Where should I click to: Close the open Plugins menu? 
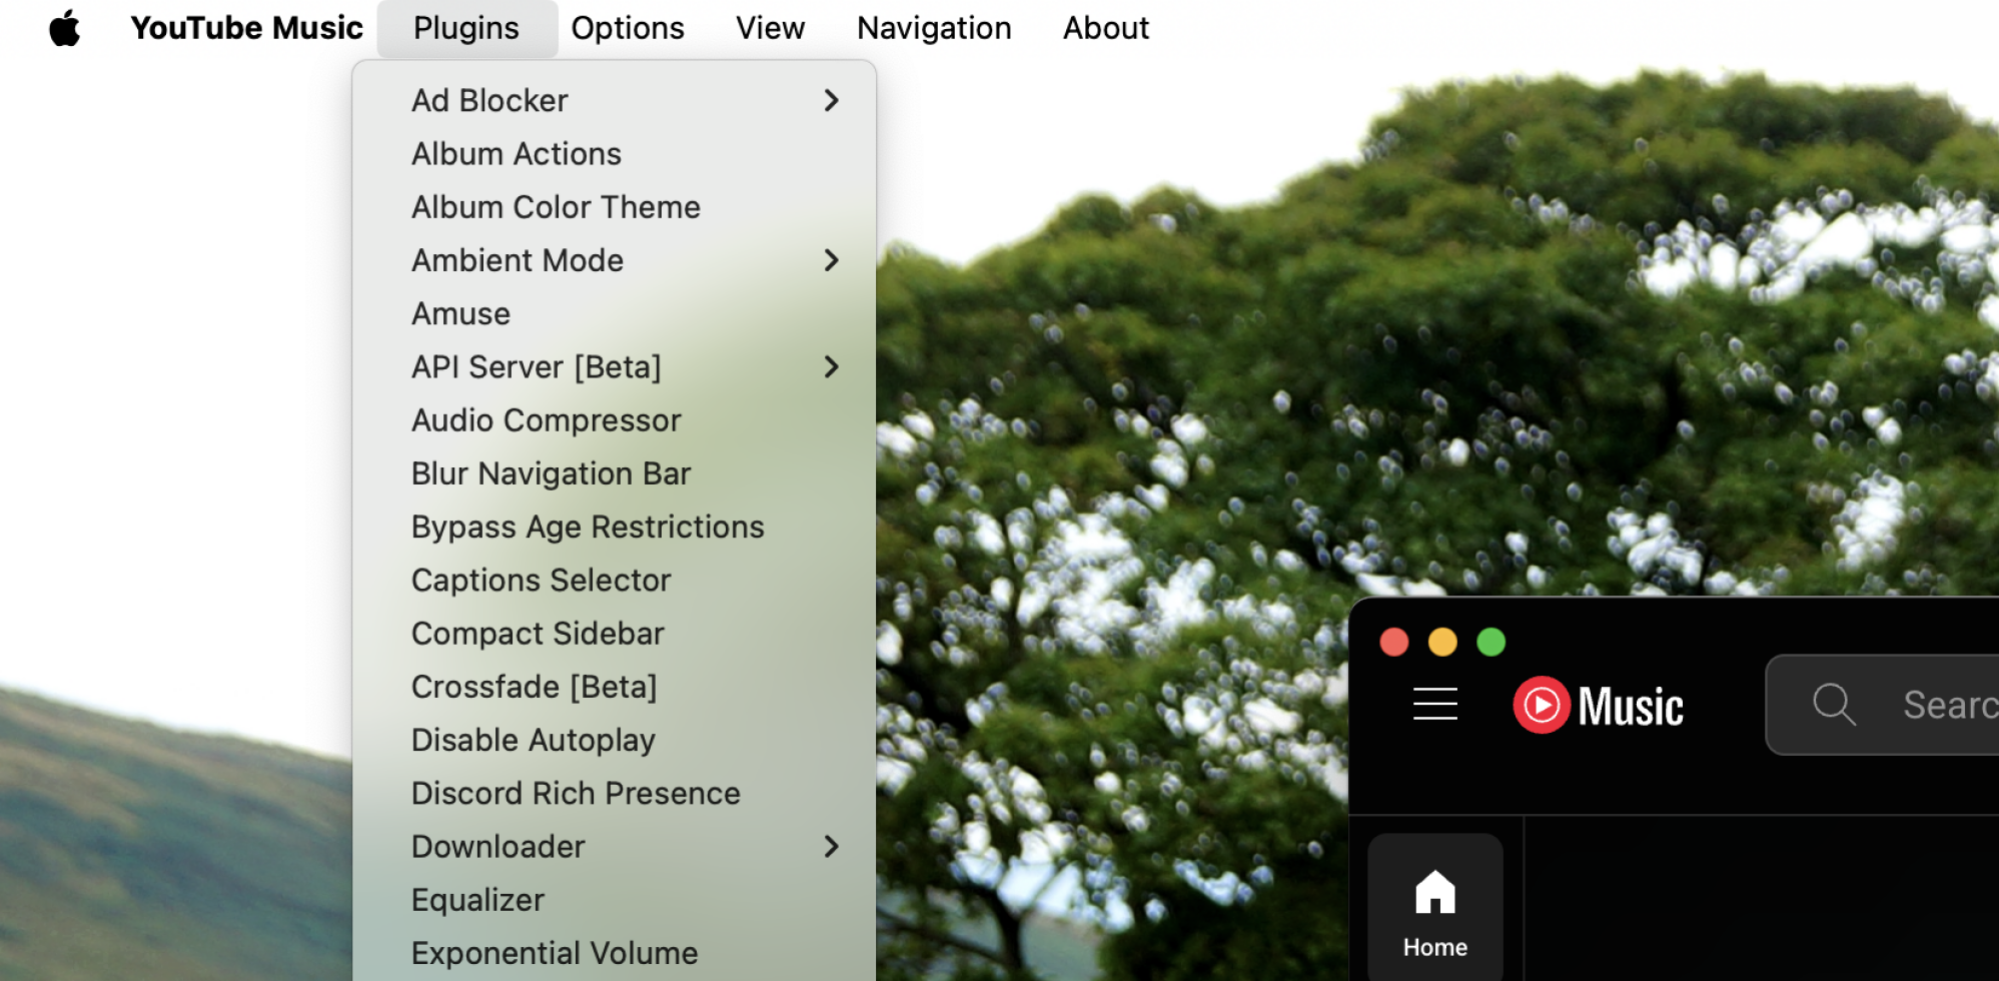[466, 28]
